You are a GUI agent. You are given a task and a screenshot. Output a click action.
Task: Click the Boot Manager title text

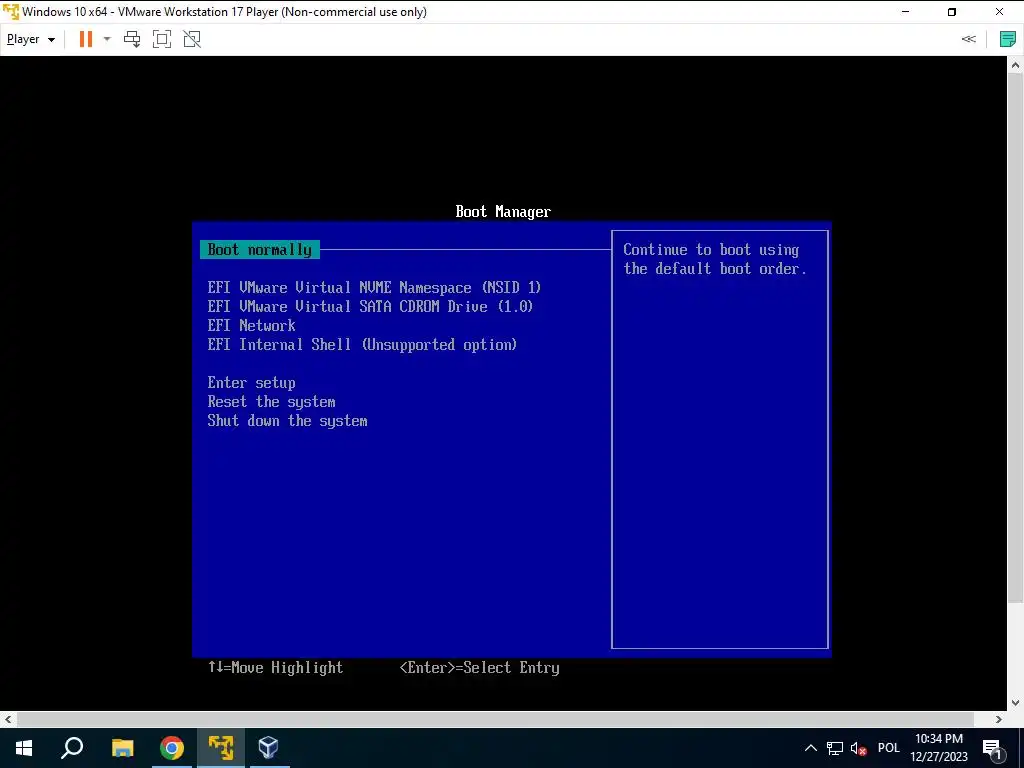coord(503,212)
